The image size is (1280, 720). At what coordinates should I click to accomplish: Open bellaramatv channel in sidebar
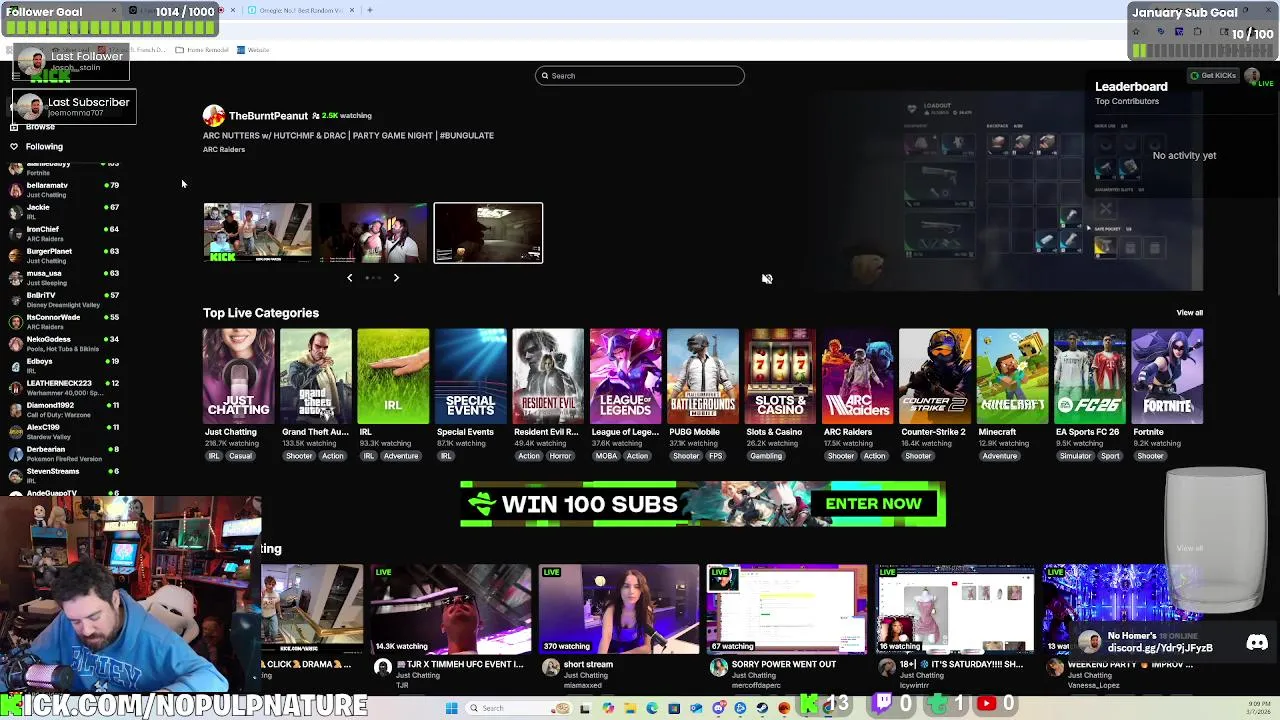65,190
